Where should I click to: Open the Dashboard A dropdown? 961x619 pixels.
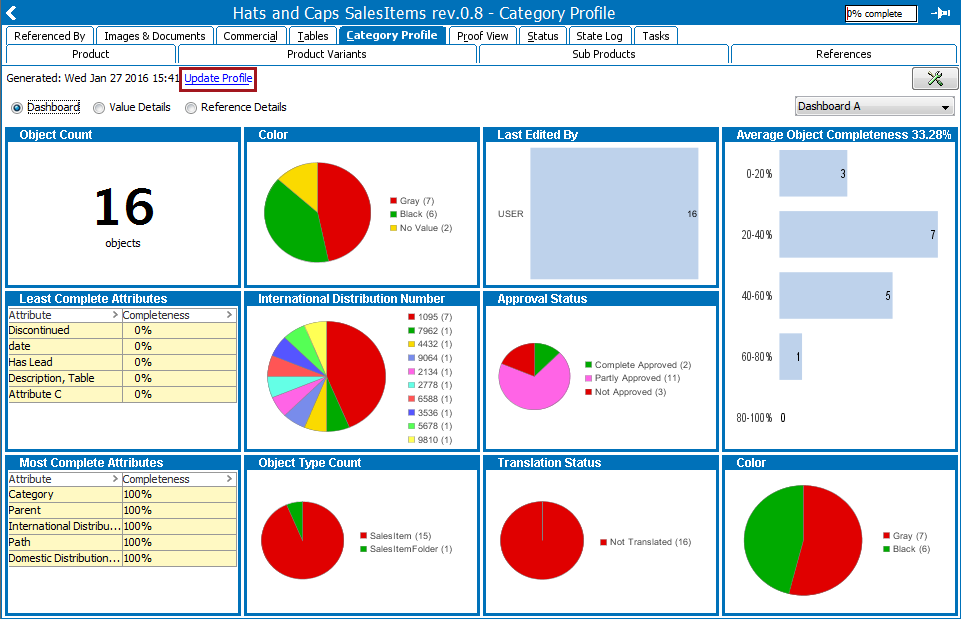875,107
